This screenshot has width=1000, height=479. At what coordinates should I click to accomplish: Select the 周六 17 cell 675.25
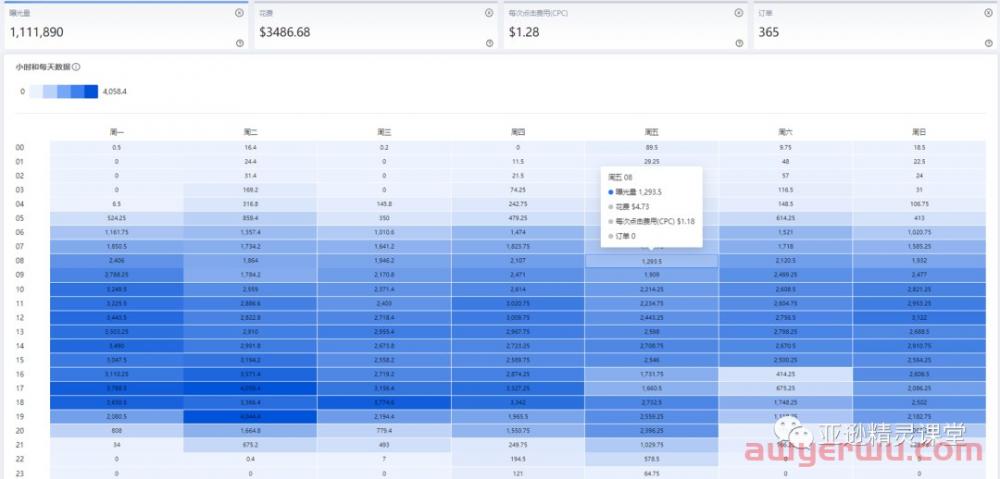point(785,388)
